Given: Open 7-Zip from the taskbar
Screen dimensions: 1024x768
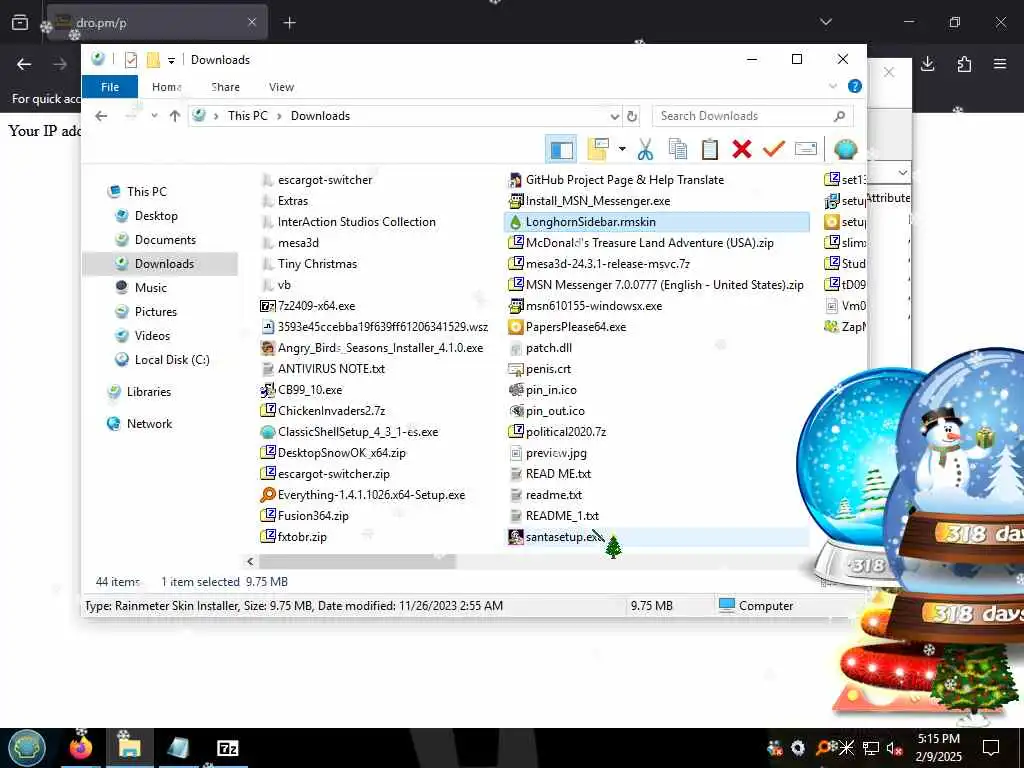Looking at the screenshot, I should coord(227,748).
